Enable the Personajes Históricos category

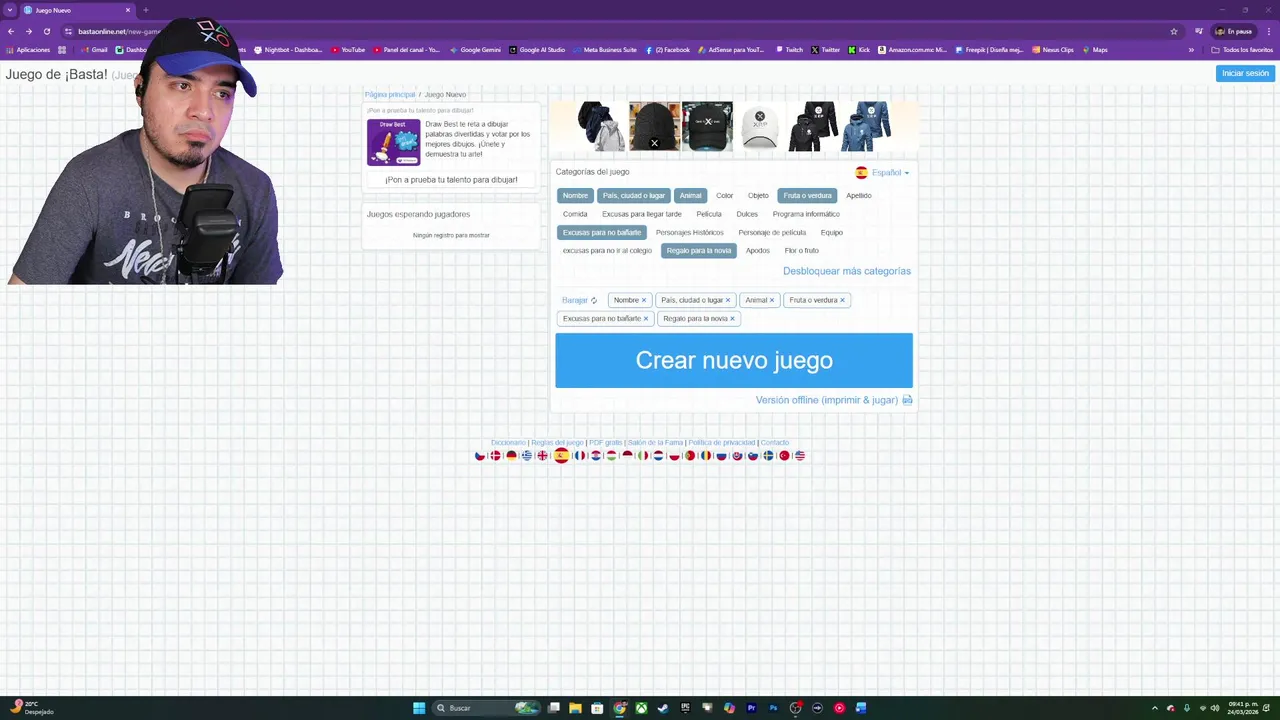point(689,233)
